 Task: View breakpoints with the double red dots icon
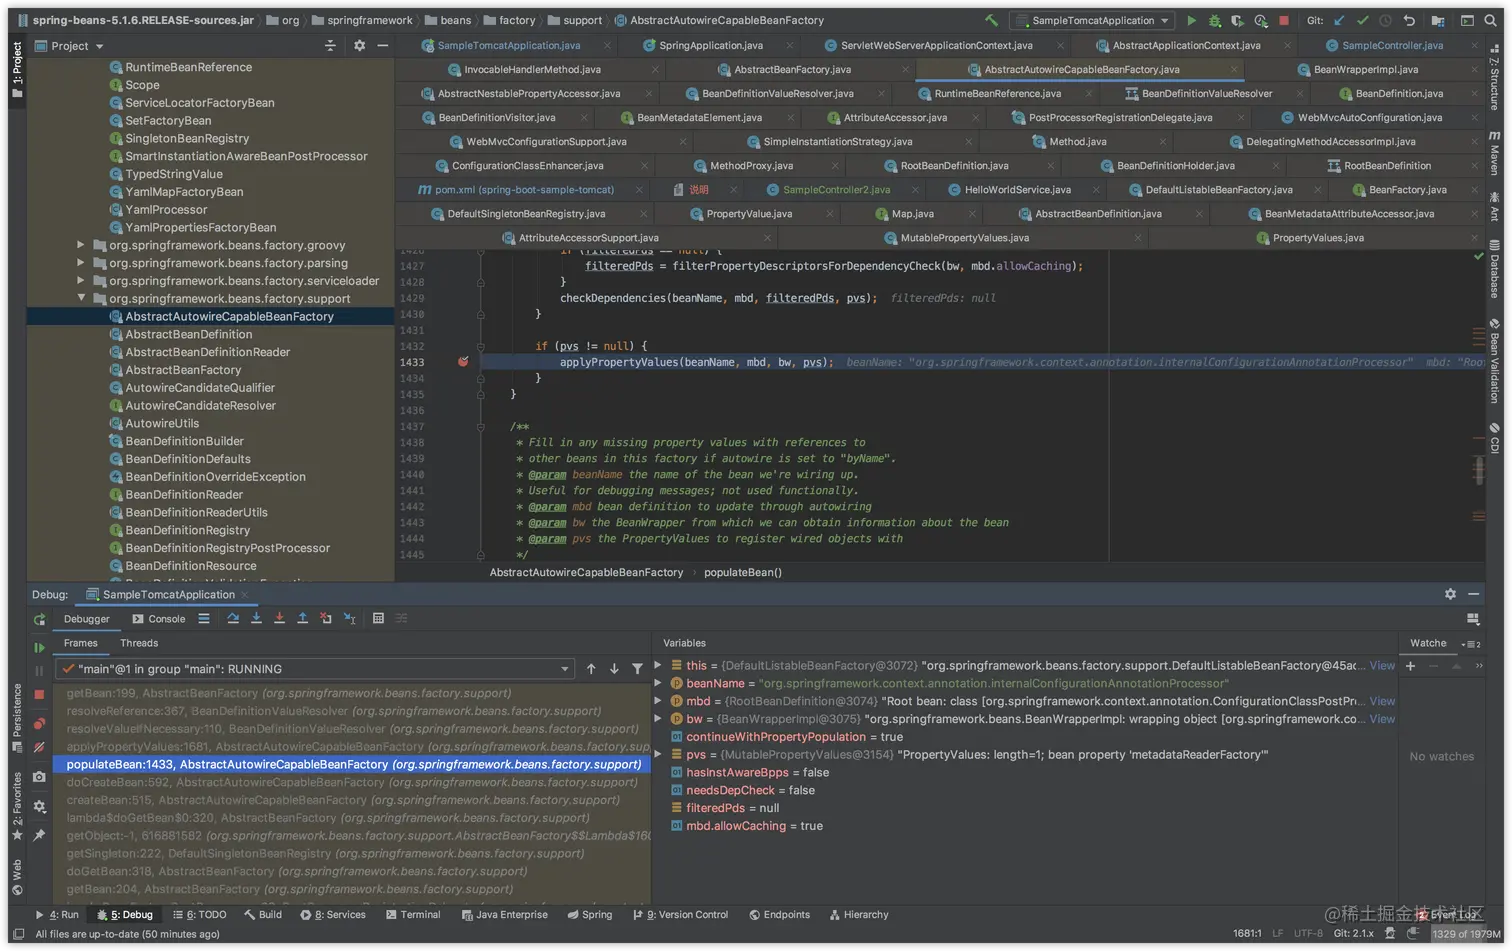click(x=39, y=723)
